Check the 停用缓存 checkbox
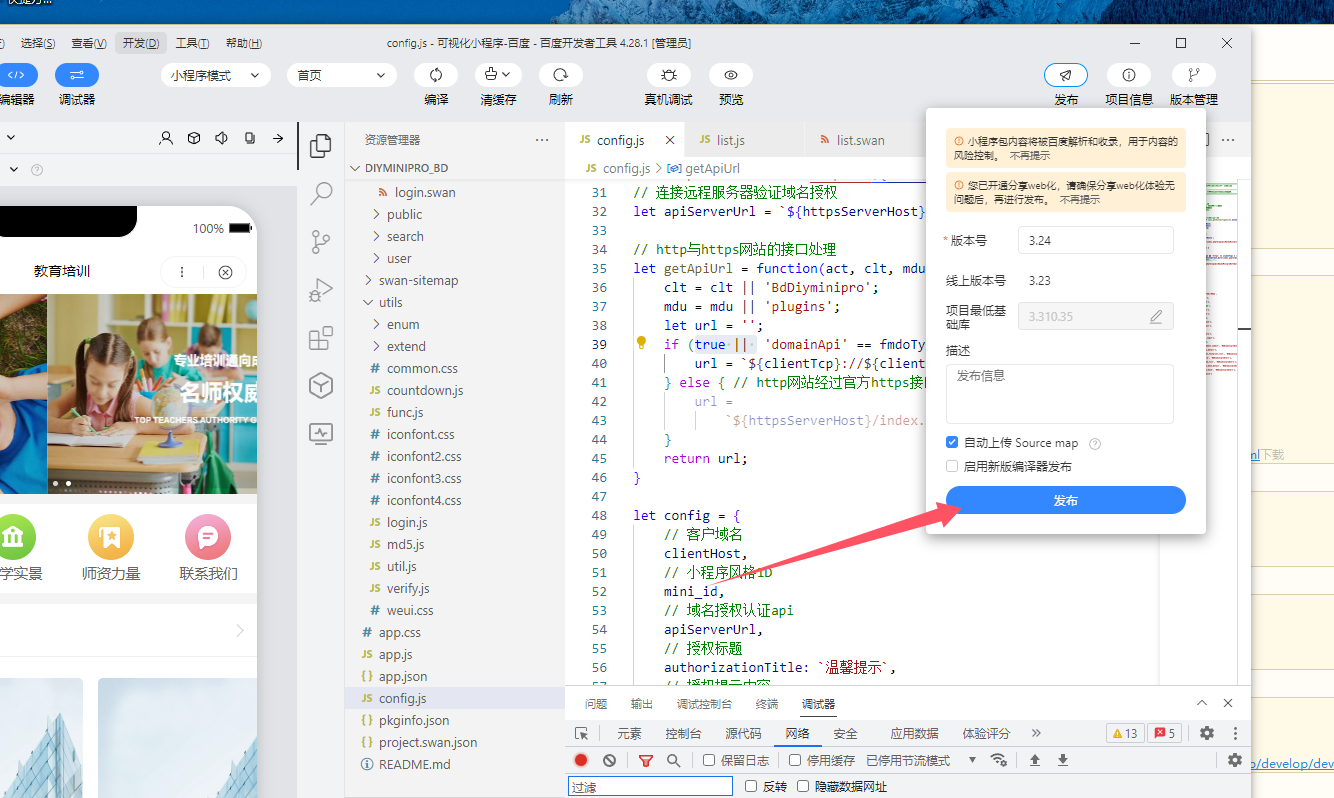Image resolution: width=1334 pixels, height=798 pixels. click(795, 760)
